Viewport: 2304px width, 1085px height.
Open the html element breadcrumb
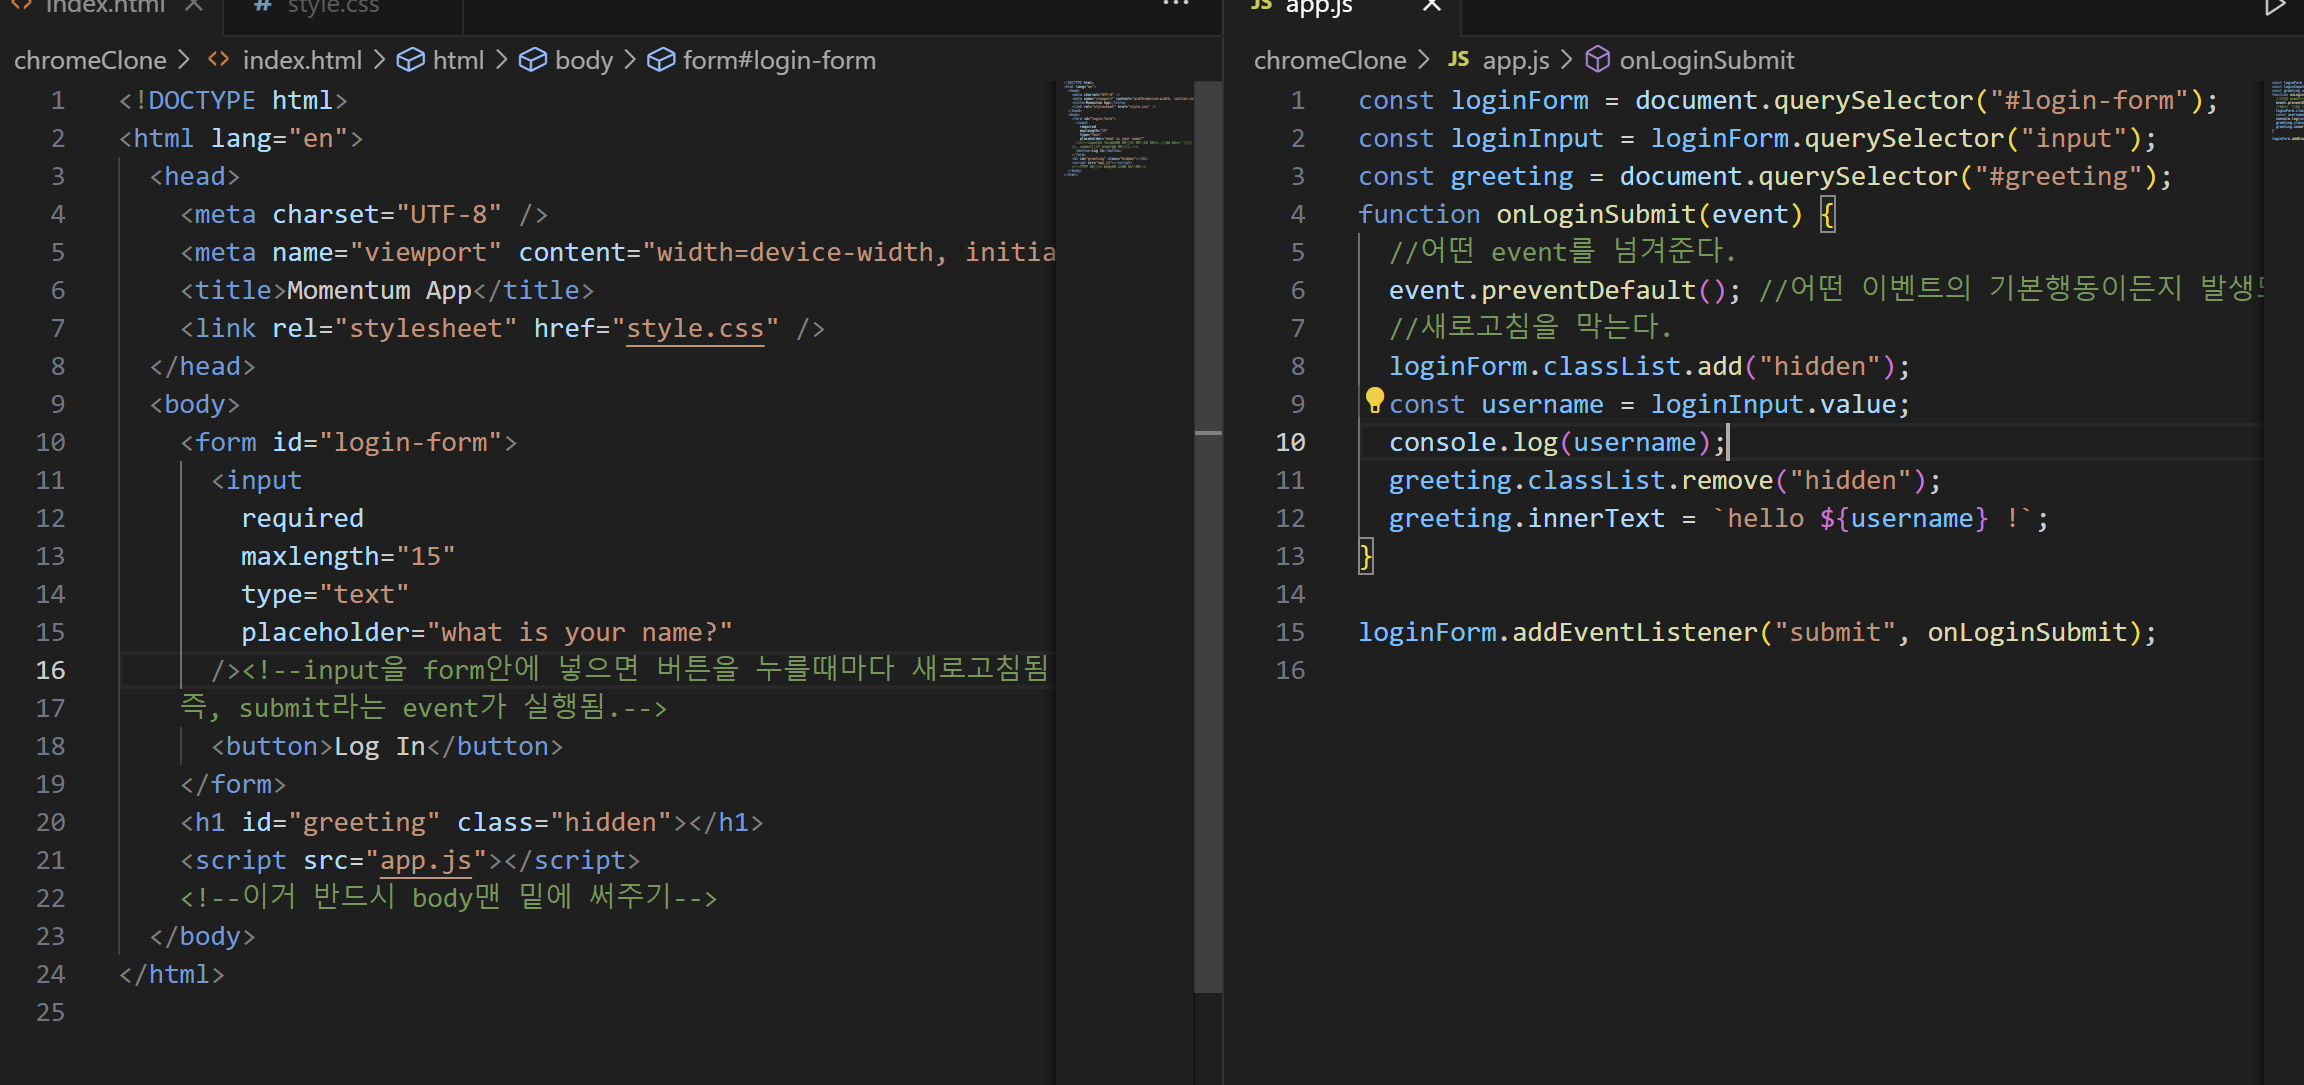click(458, 60)
